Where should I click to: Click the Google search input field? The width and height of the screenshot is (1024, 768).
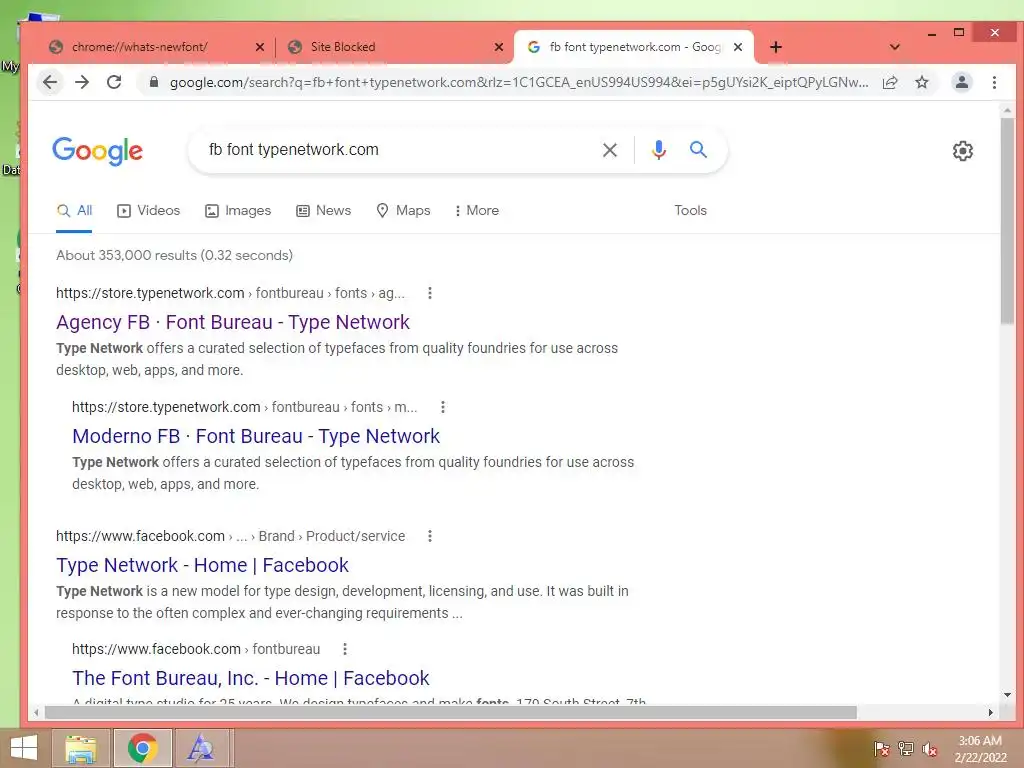pyautogui.click(x=398, y=150)
